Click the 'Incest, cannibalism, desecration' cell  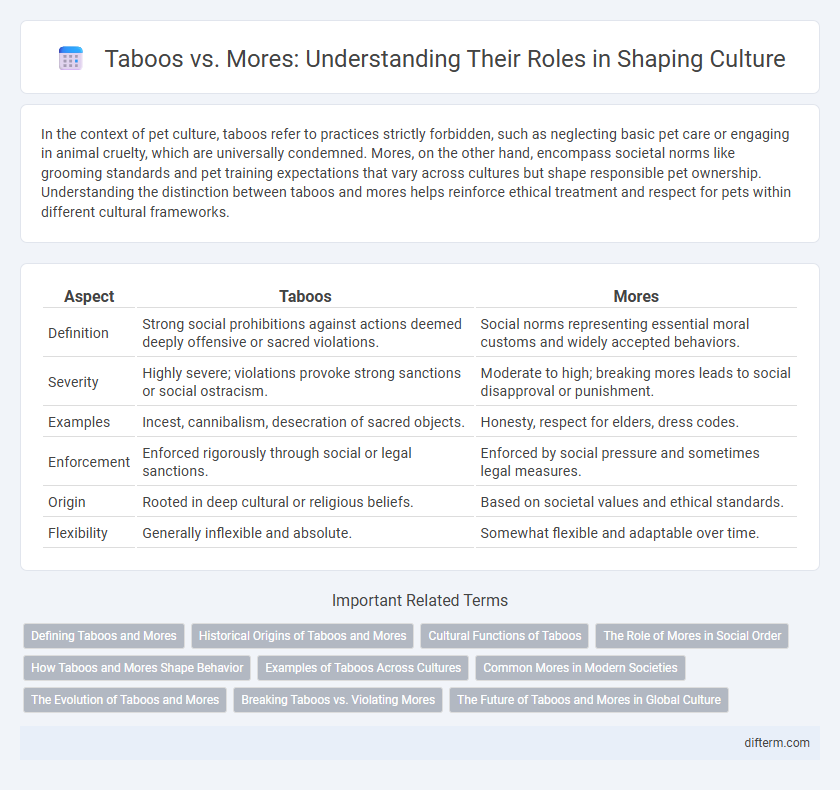303,422
